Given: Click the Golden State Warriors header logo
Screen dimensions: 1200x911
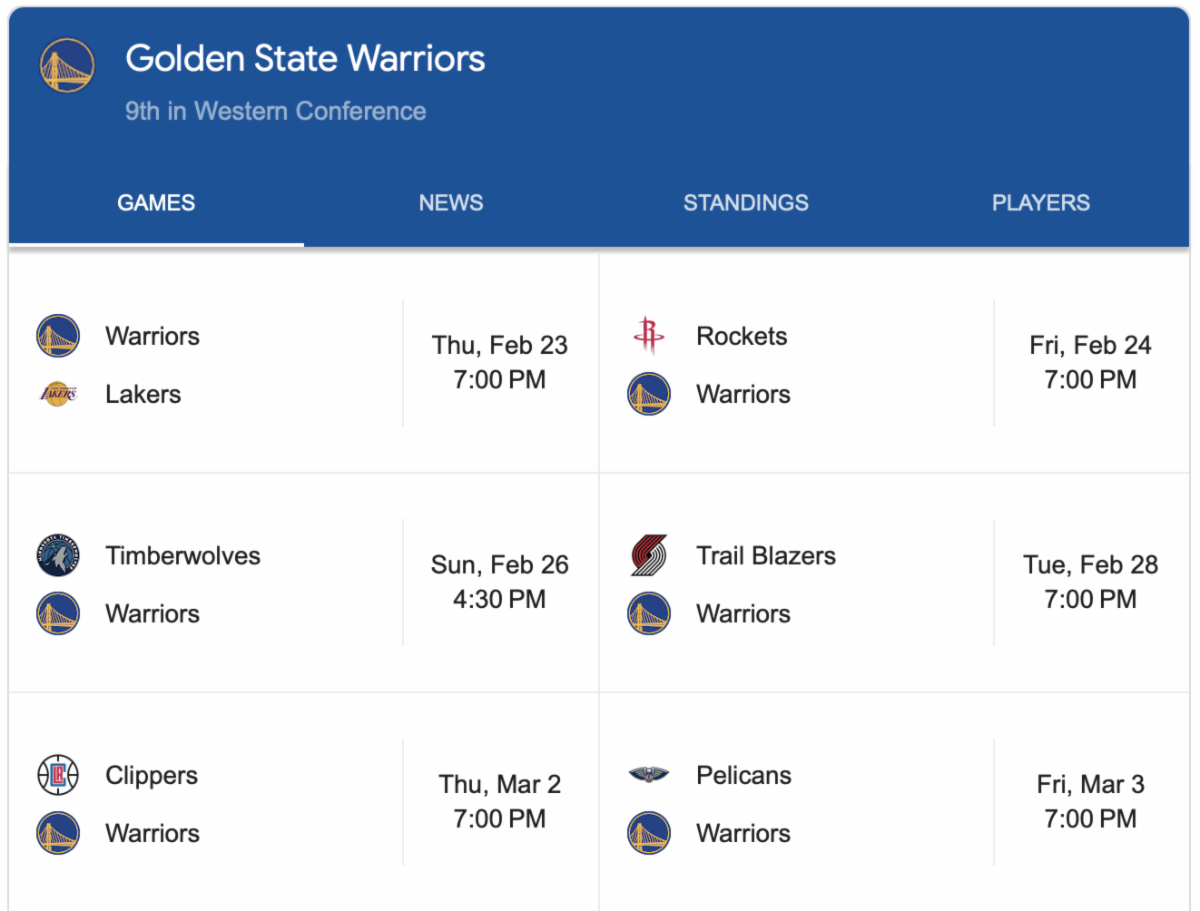Looking at the screenshot, I should (67, 65).
